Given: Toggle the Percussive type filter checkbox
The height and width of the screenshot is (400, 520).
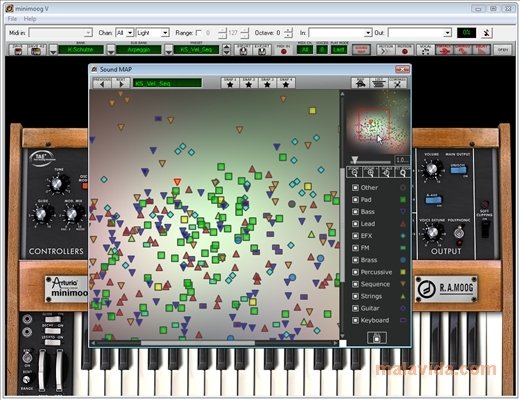Looking at the screenshot, I should click(x=355, y=272).
